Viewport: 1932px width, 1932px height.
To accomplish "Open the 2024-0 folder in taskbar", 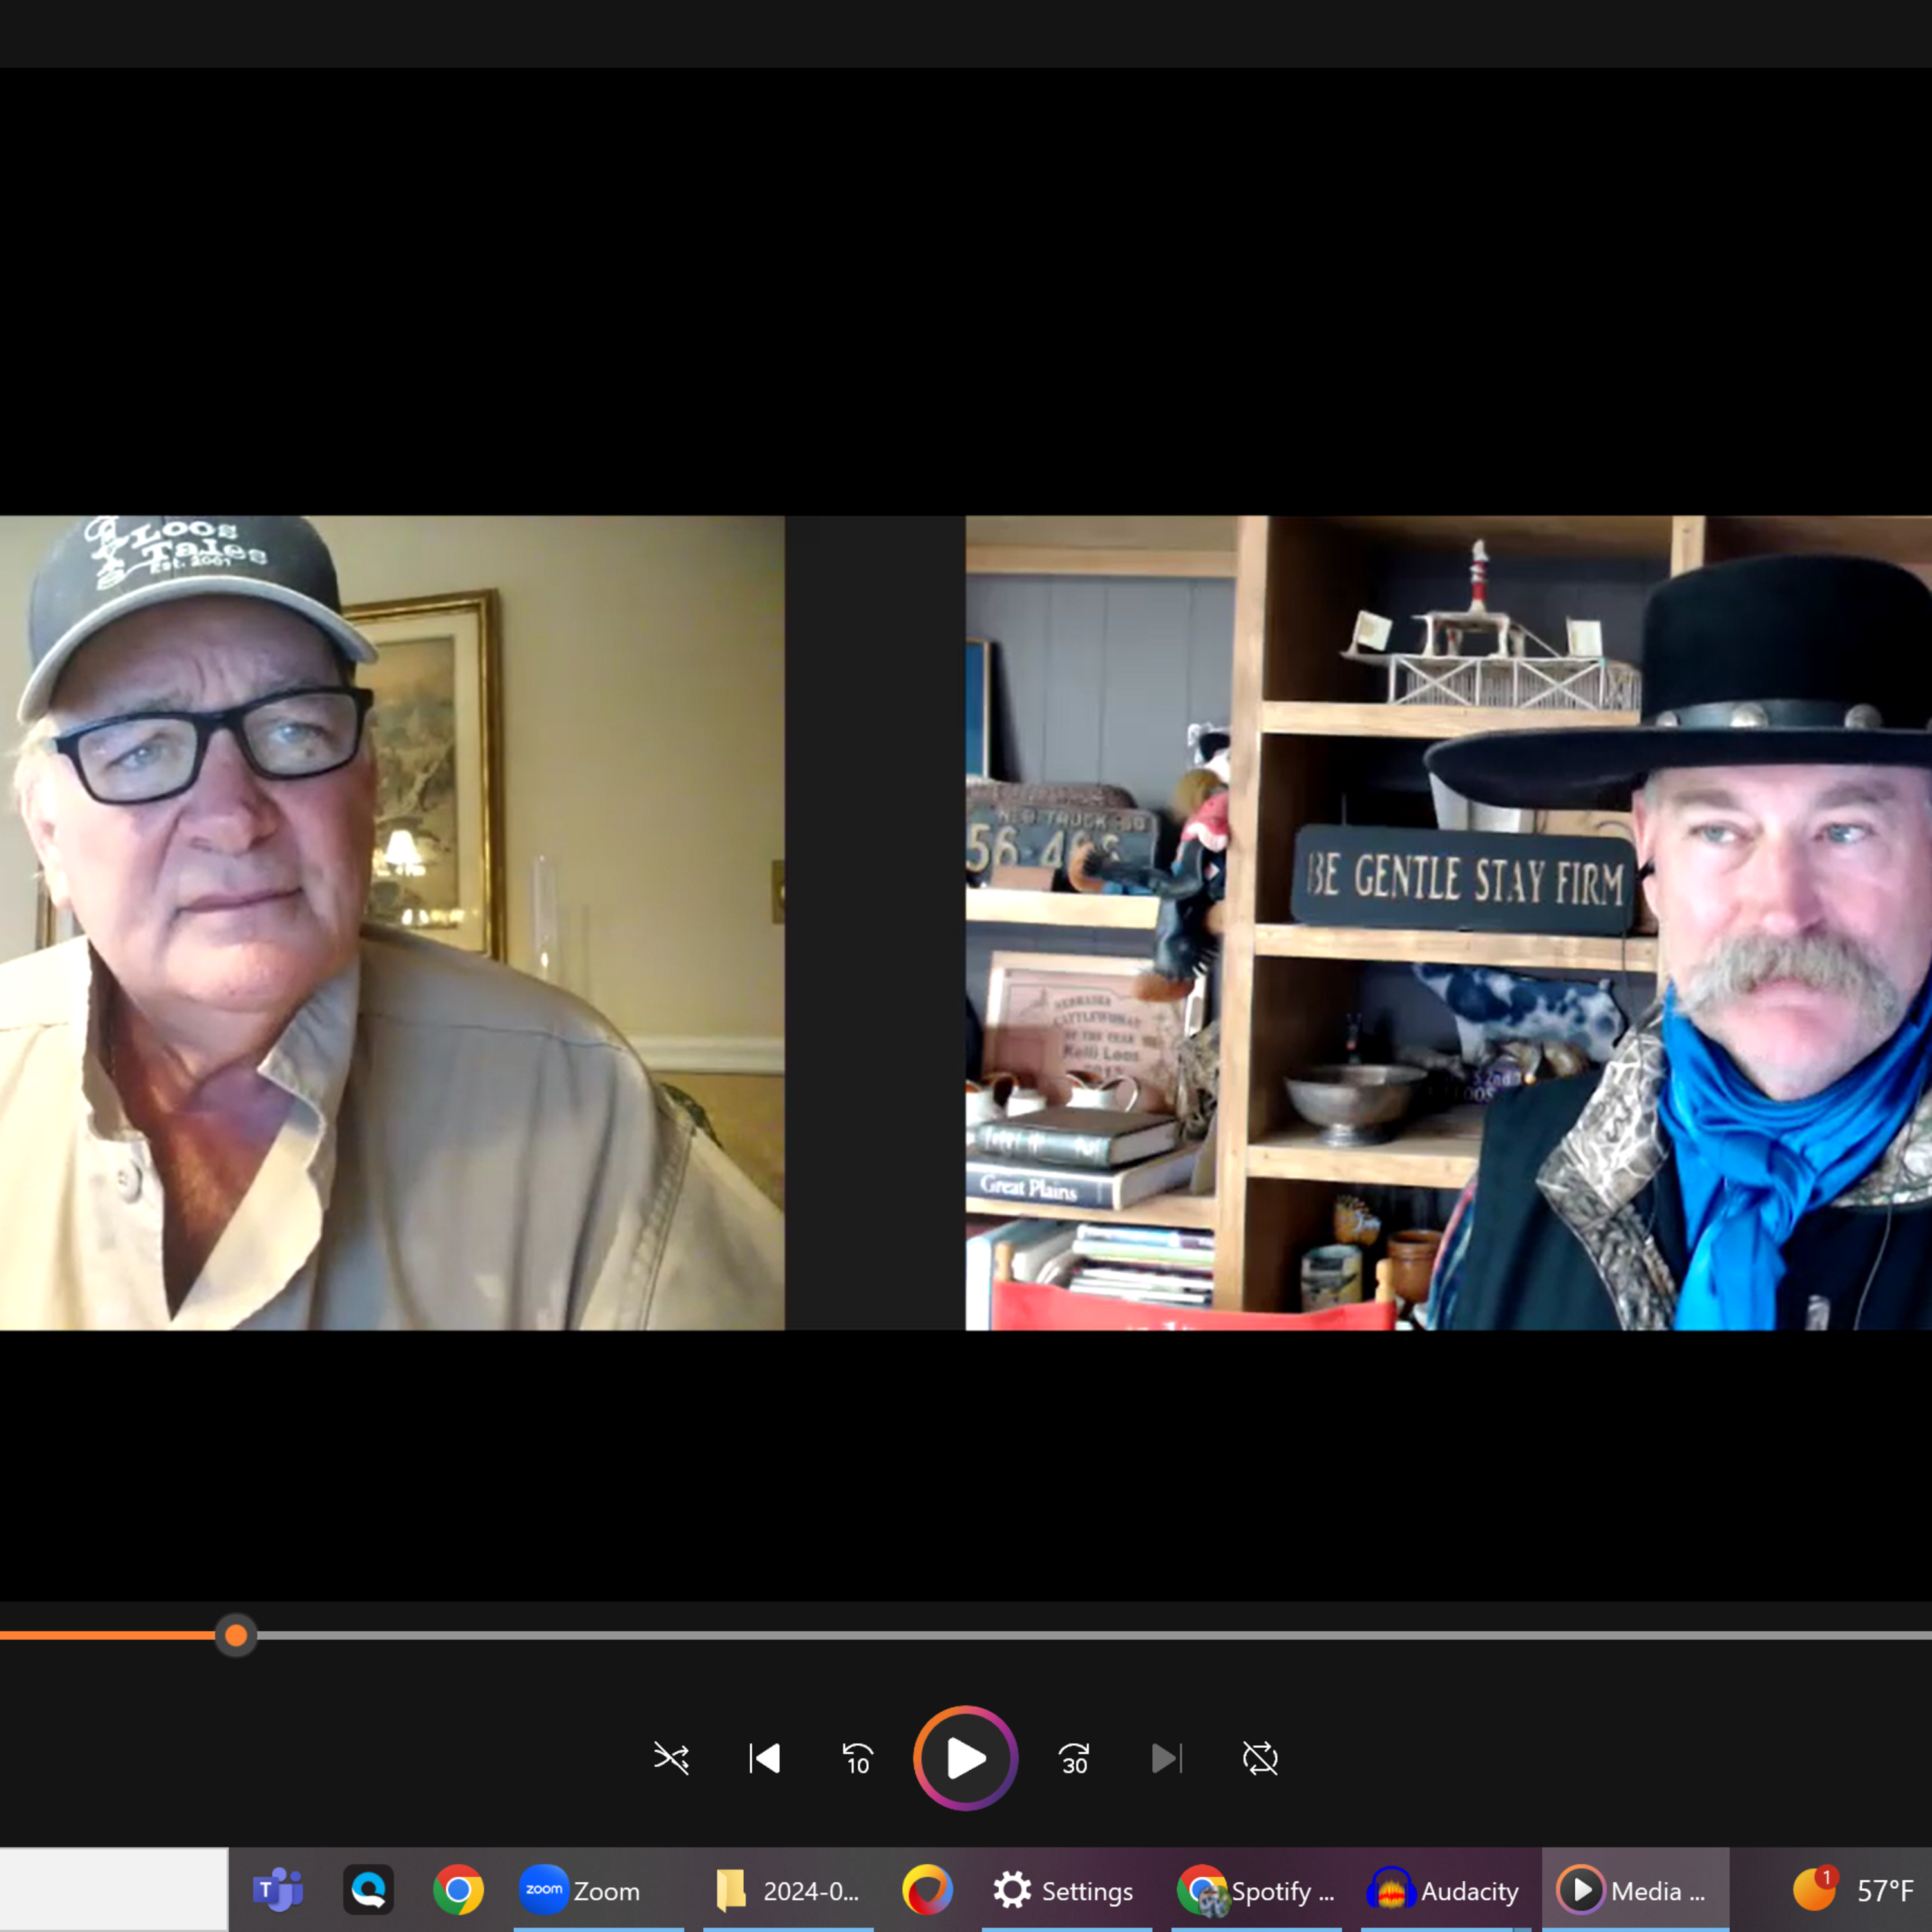I will tap(789, 1890).
